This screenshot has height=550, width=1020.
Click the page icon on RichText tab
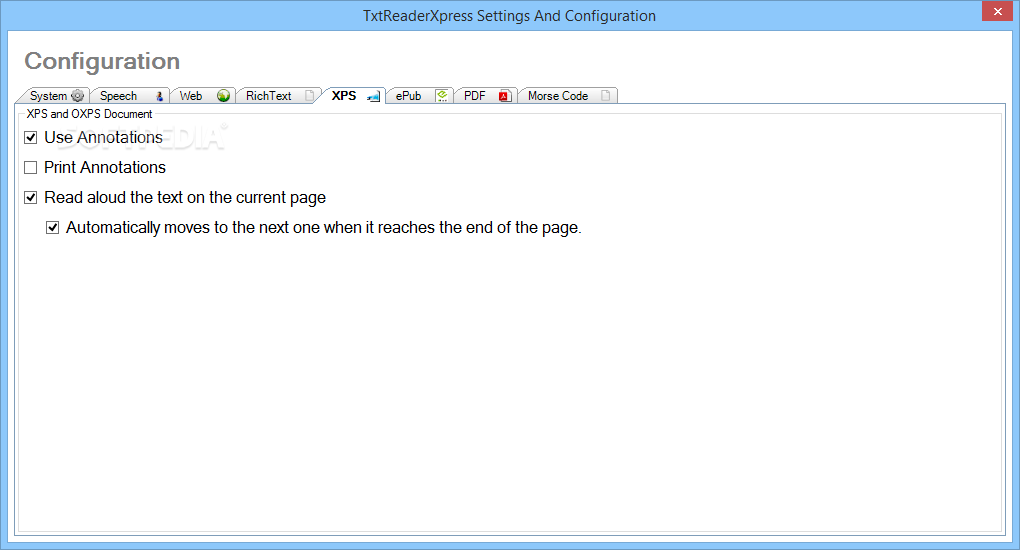[x=310, y=96]
